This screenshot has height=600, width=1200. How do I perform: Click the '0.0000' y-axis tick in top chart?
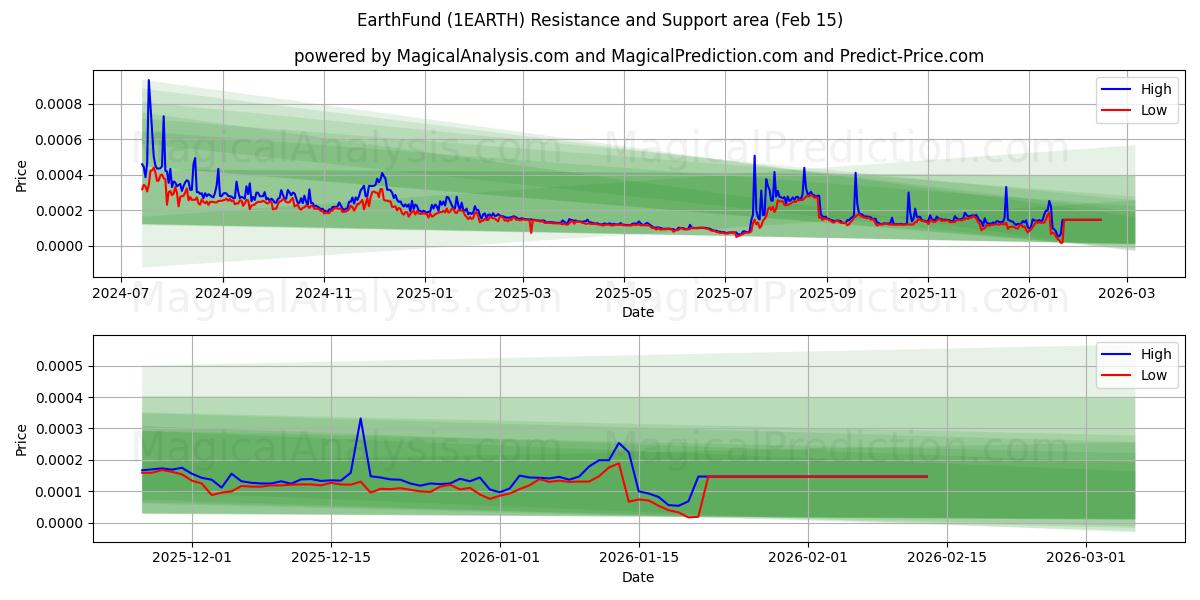[x=62, y=246]
